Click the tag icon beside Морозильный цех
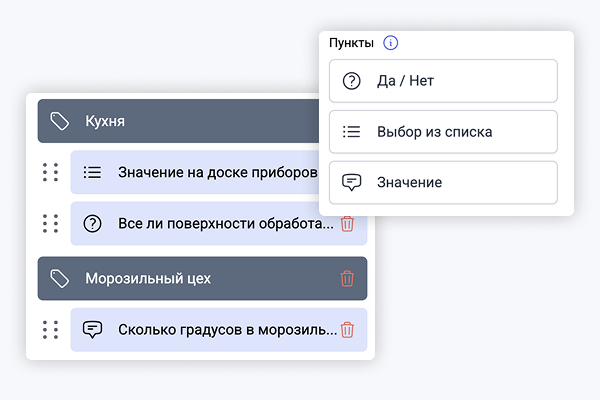The height and width of the screenshot is (400, 600). [x=59, y=278]
